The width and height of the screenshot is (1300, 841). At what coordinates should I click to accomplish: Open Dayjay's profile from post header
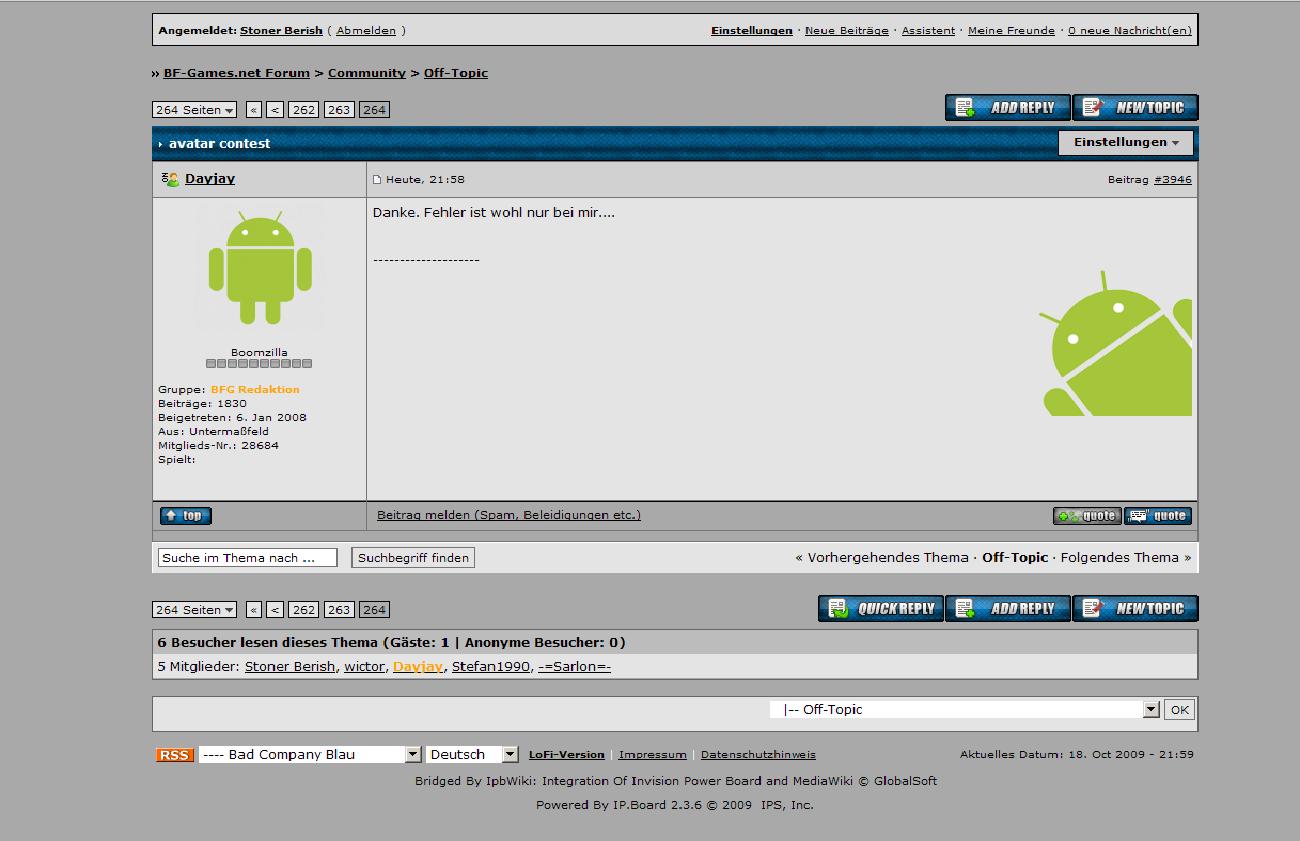tap(210, 179)
